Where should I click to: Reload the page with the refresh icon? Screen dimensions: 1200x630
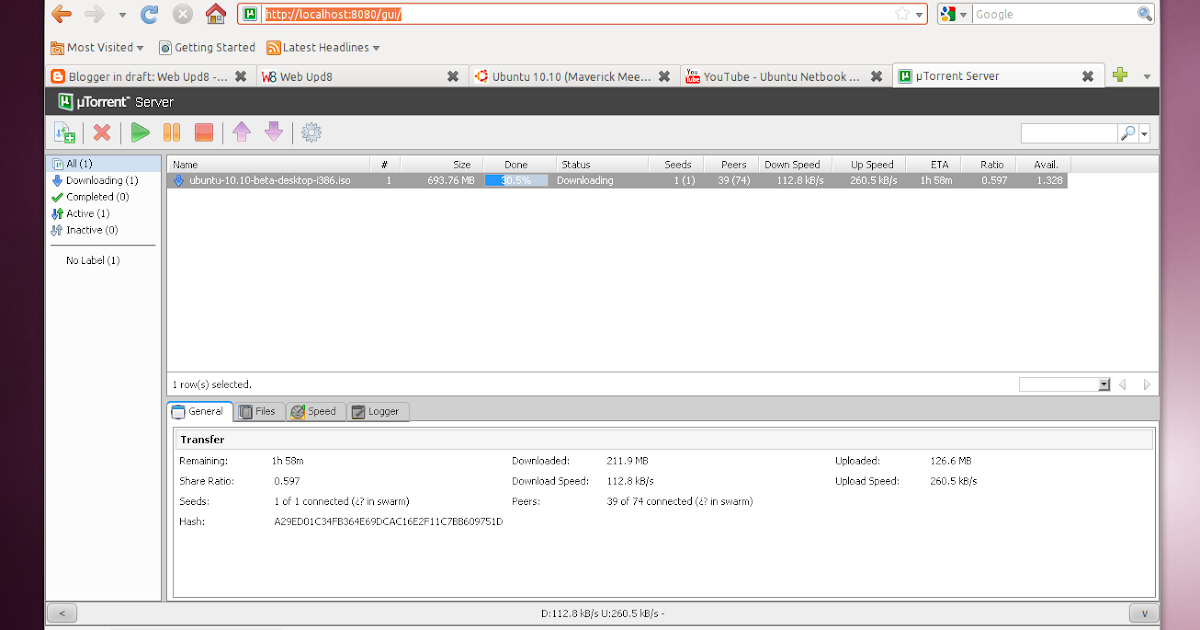[x=150, y=14]
